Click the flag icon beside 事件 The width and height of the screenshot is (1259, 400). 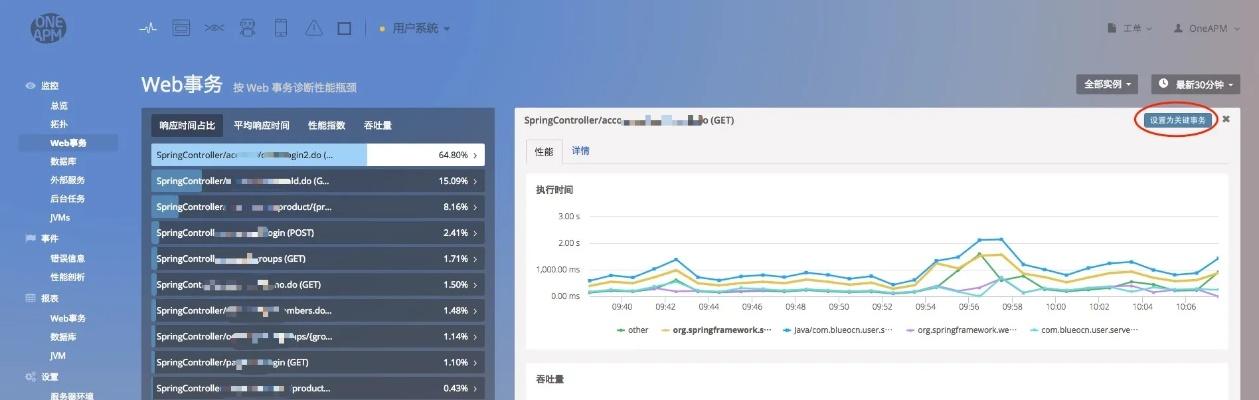click(30, 239)
